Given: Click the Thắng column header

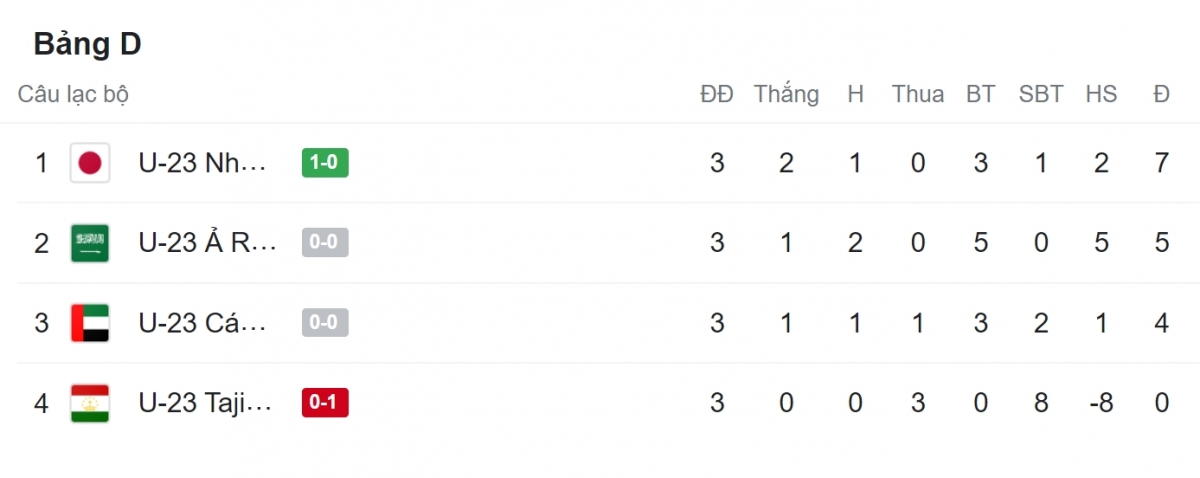Looking at the screenshot, I should (786, 94).
